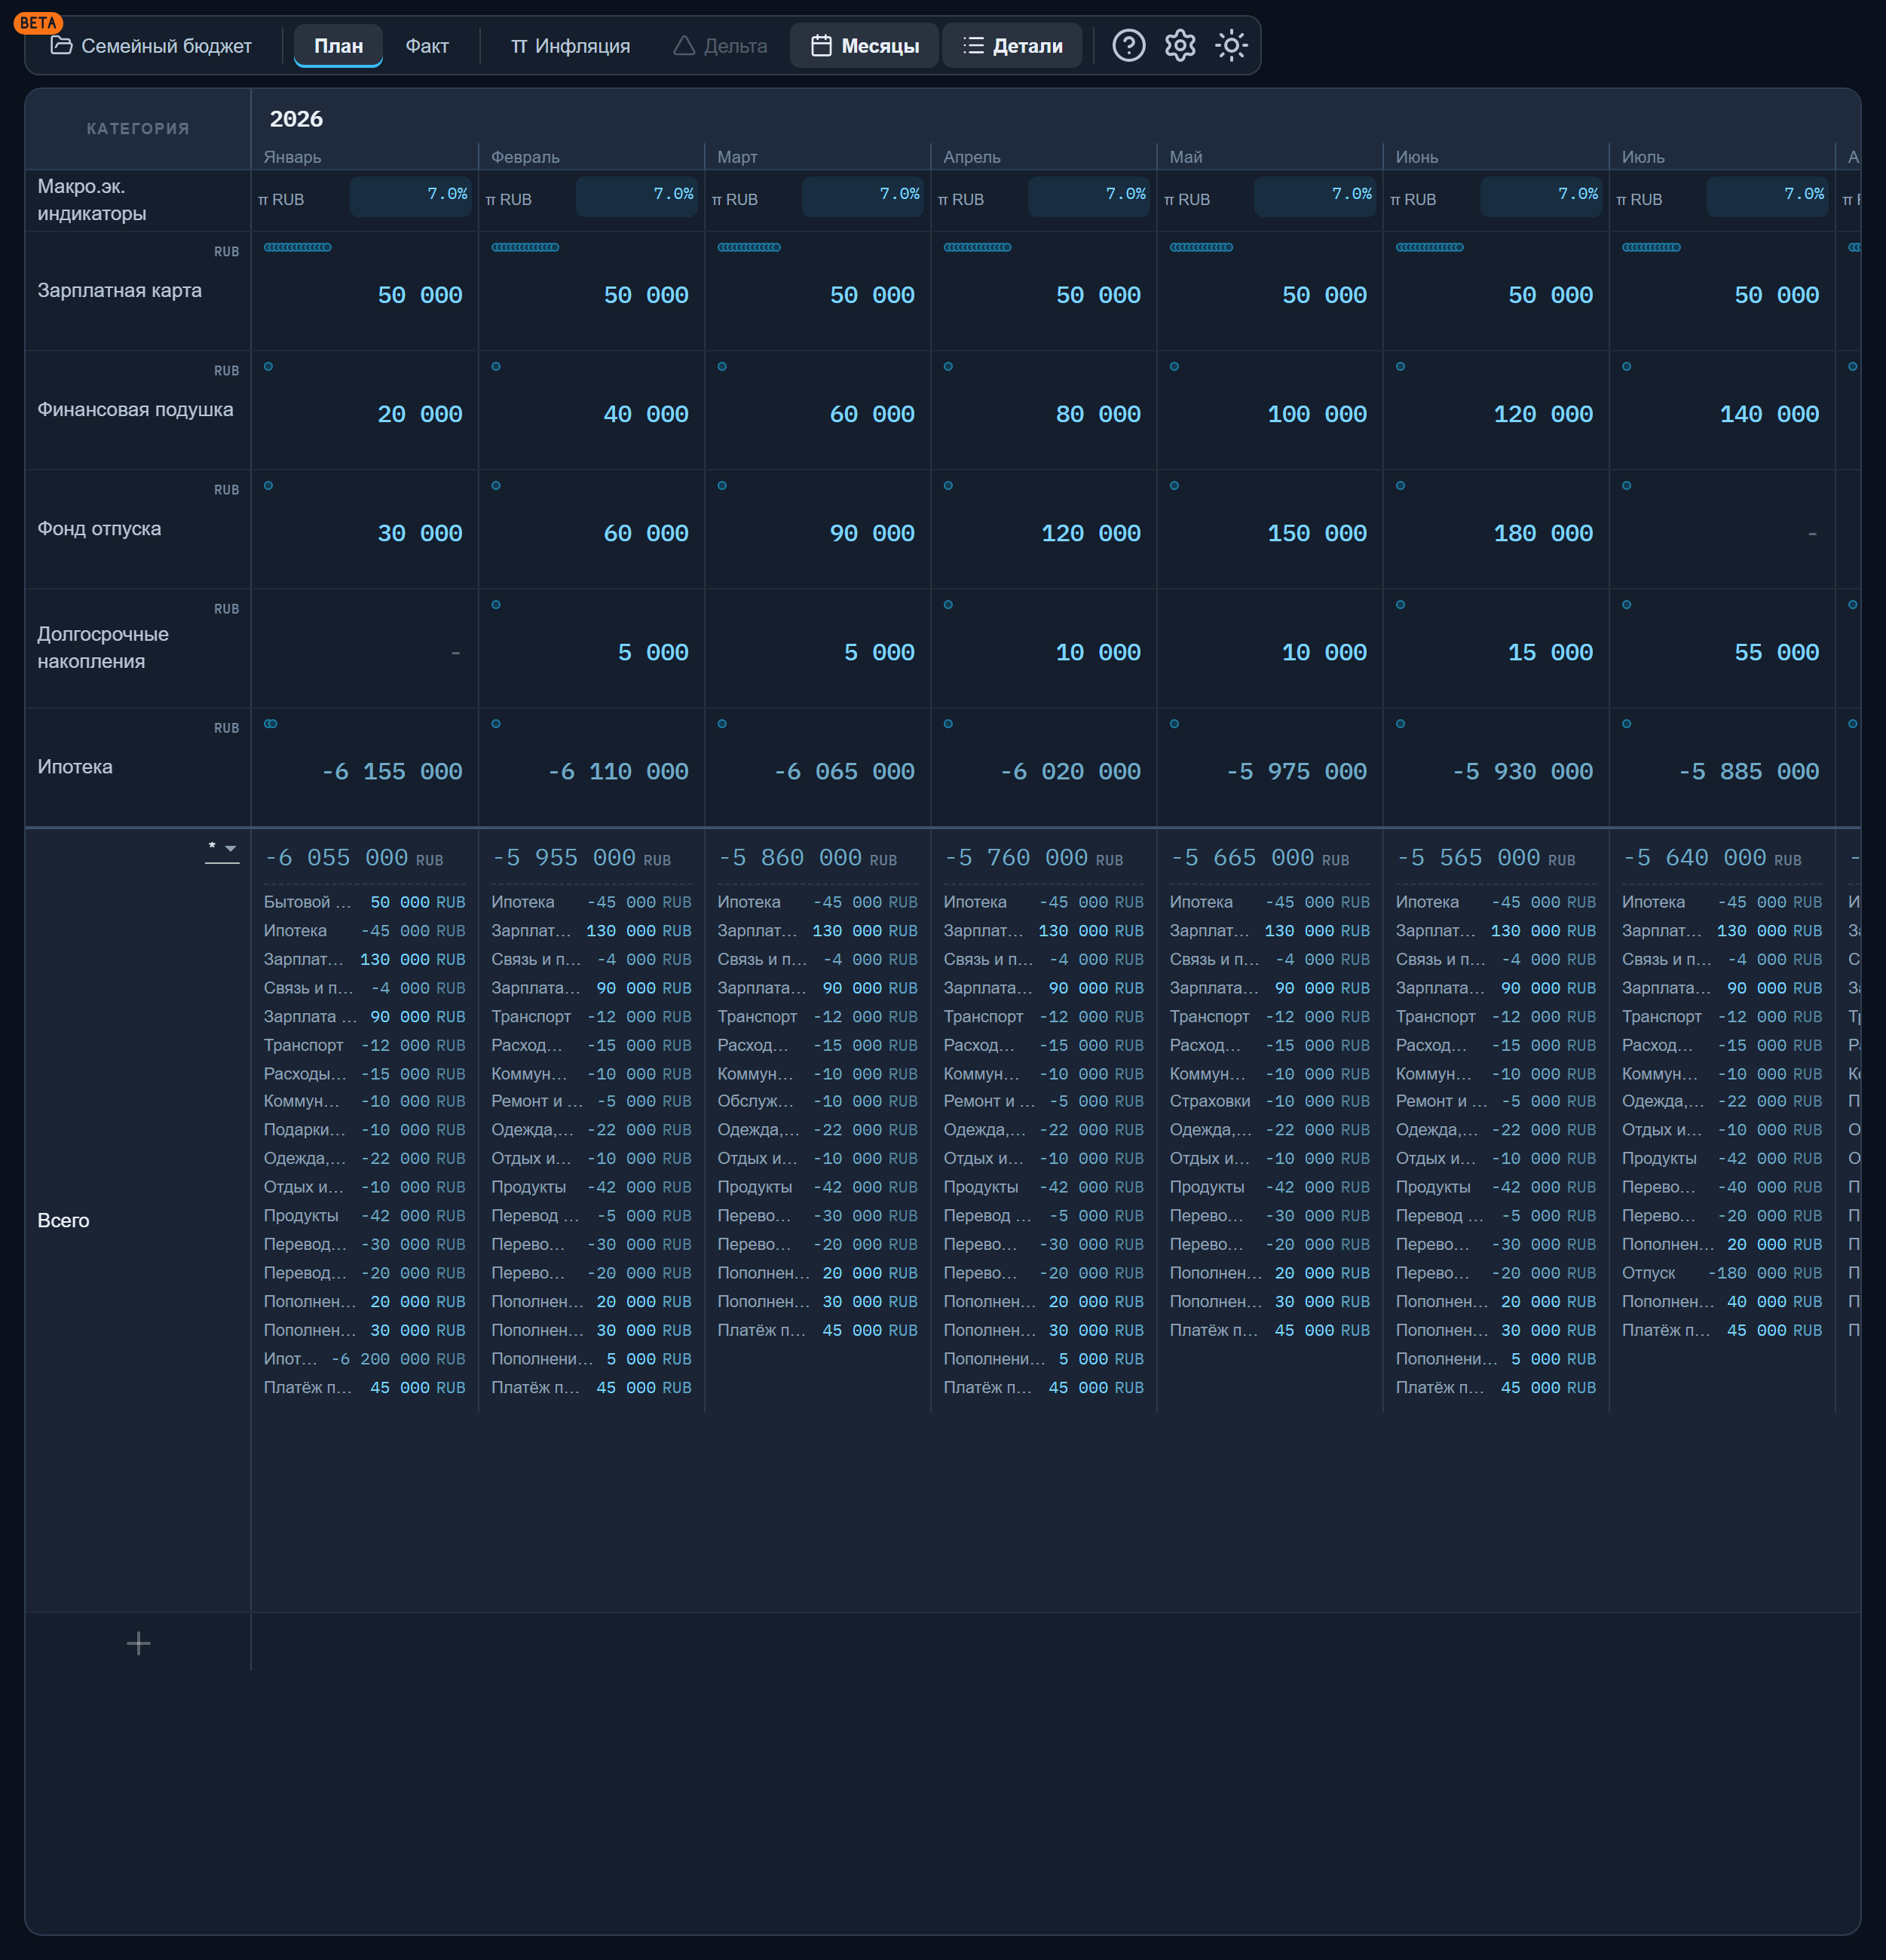
Task: Click the January progress bar in Зарплатная карта
Action: coord(298,247)
